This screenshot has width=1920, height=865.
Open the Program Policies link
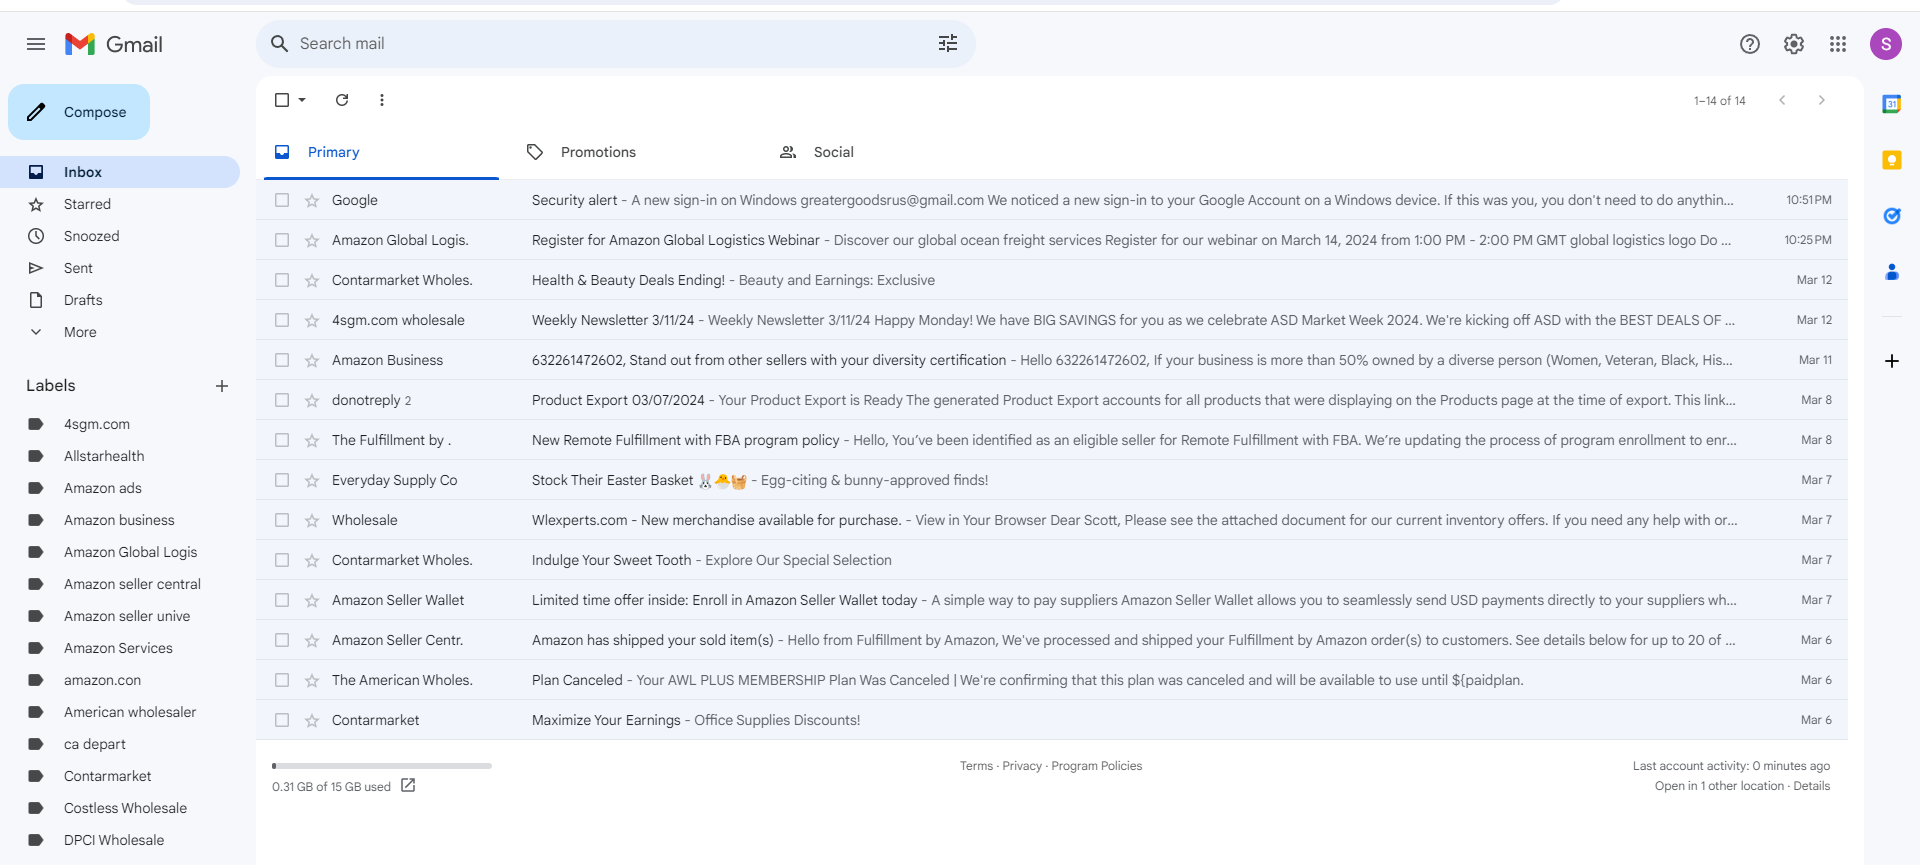tap(1096, 766)
